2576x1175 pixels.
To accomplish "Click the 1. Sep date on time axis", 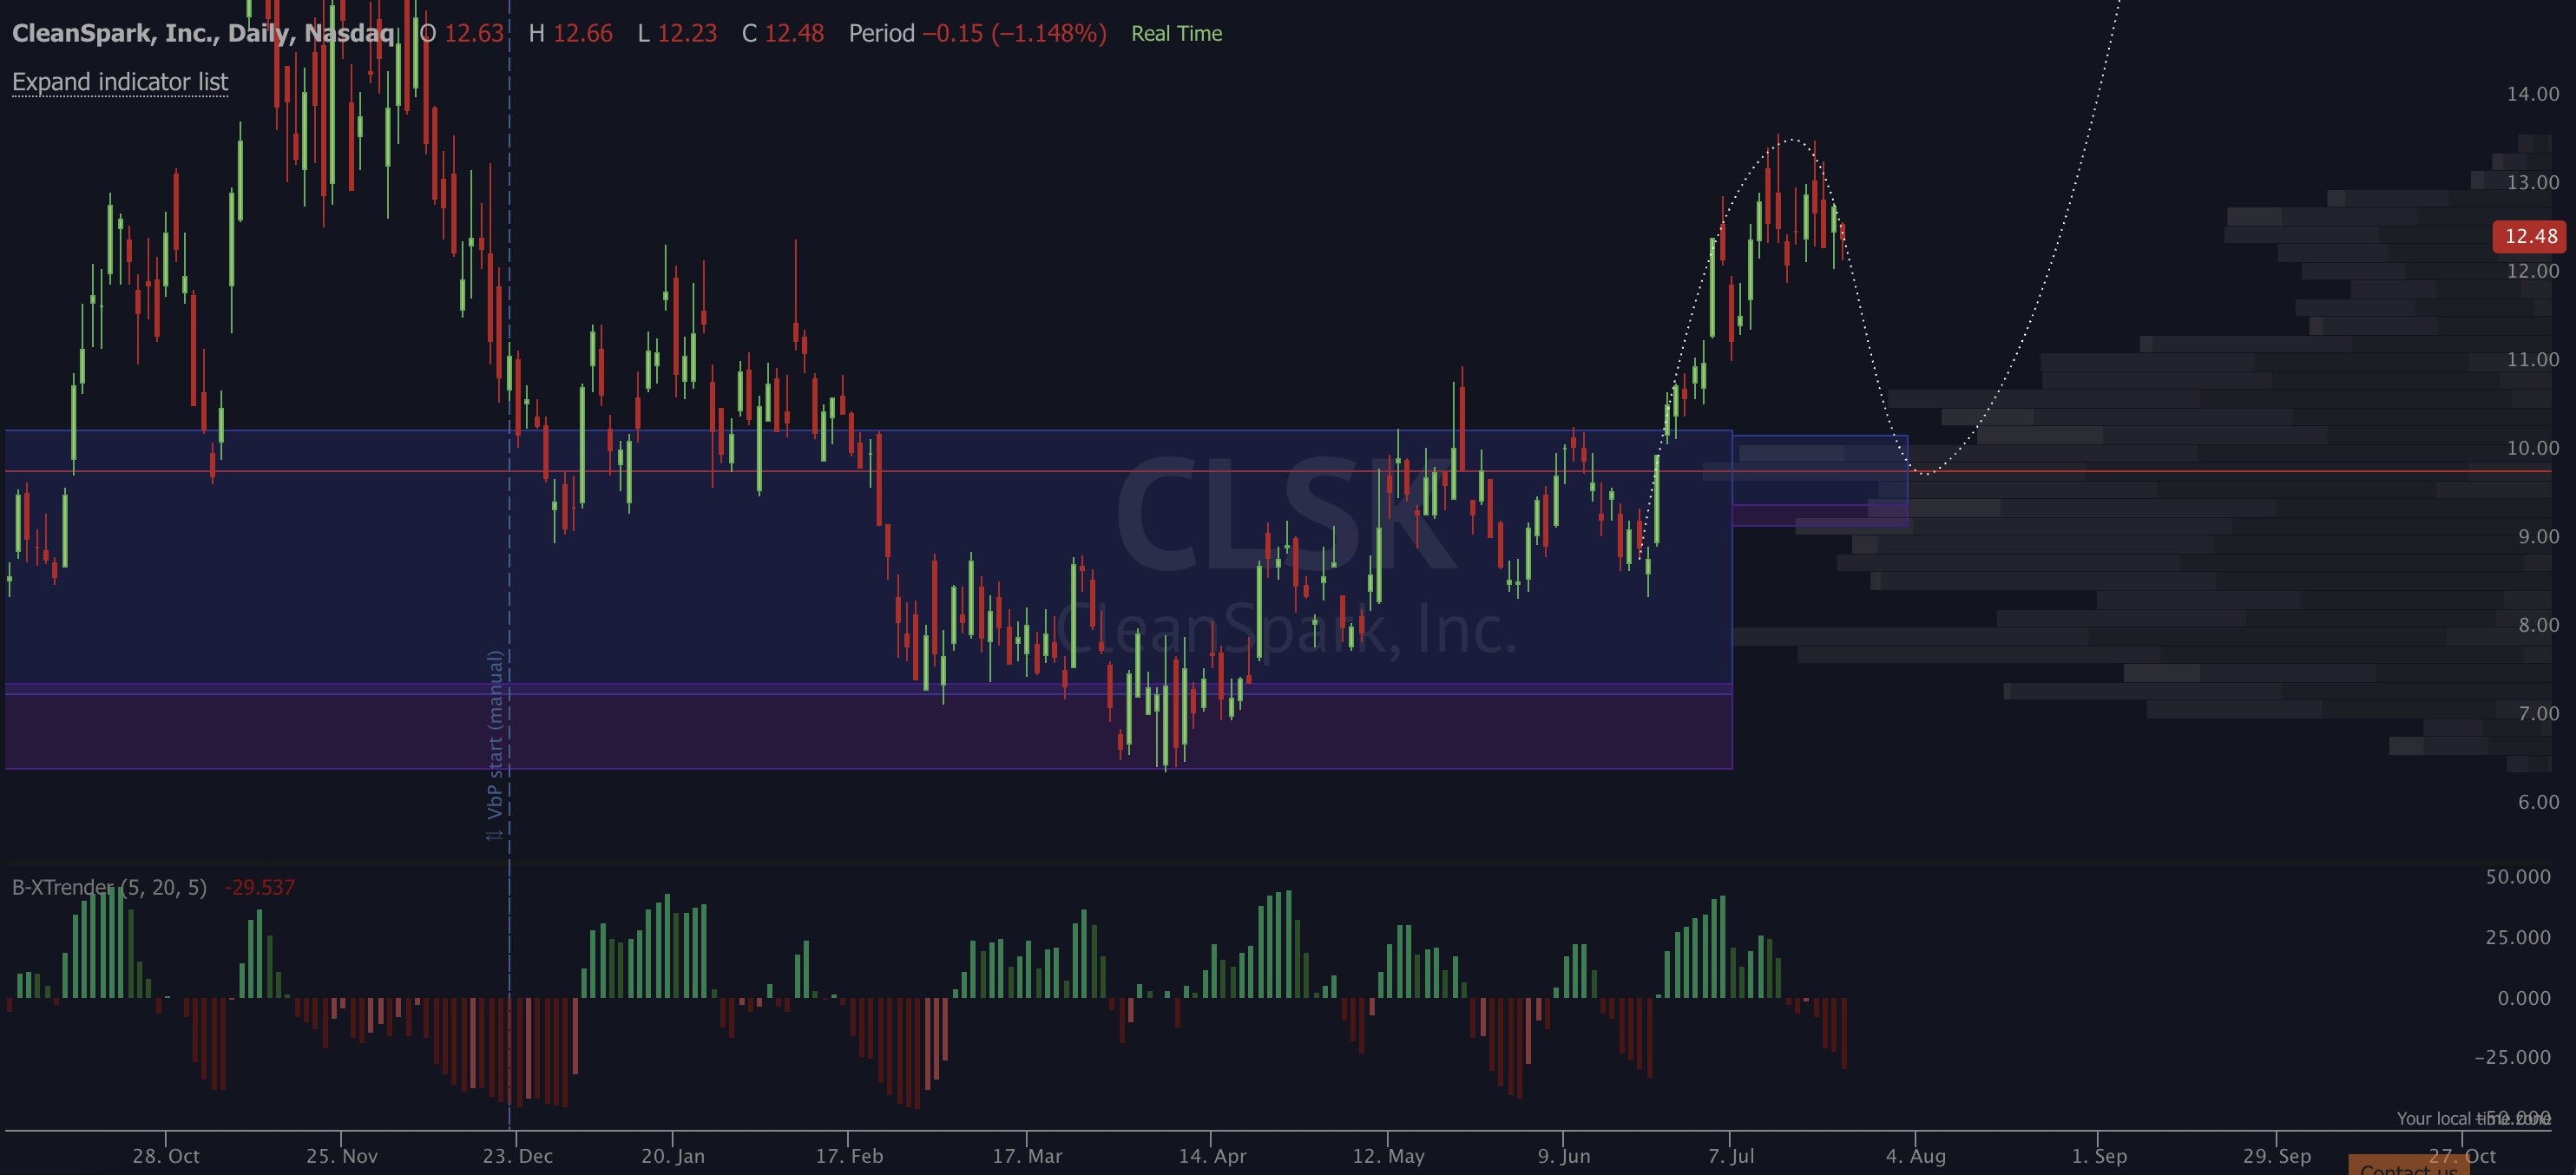I will [x=2099, y=1156].
